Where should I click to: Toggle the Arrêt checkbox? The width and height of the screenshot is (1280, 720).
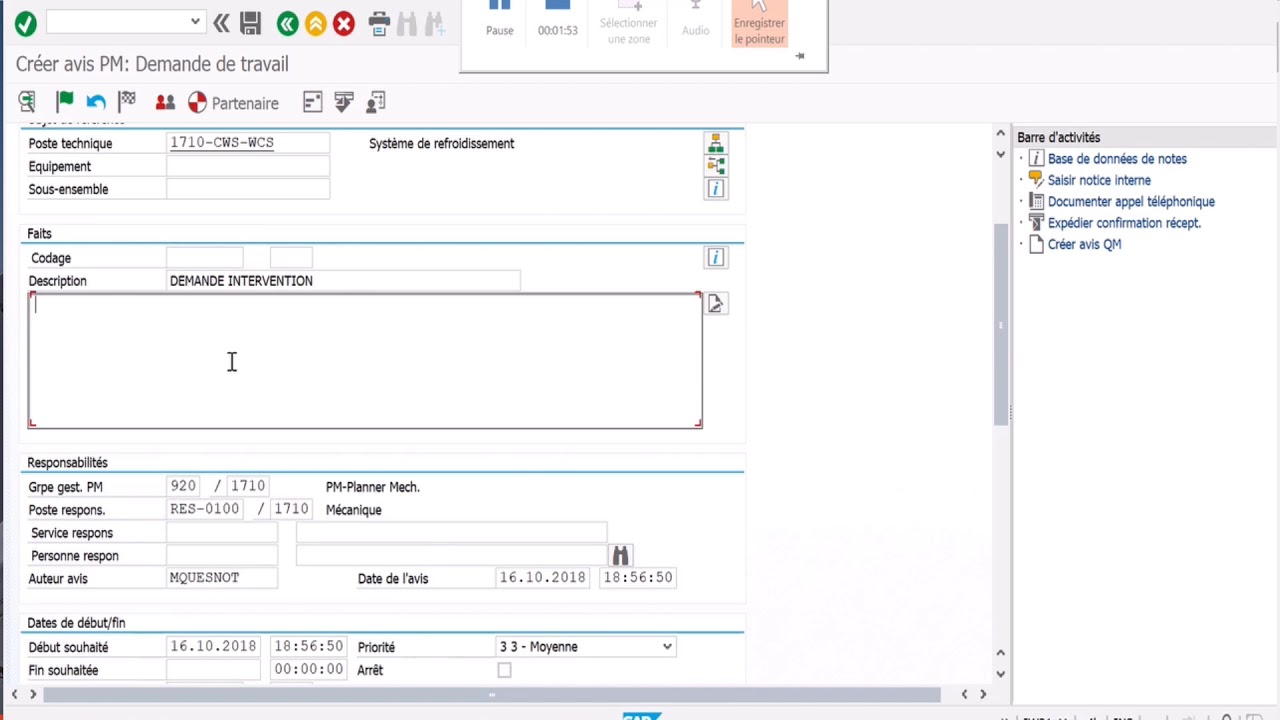(x=504, y=670)
